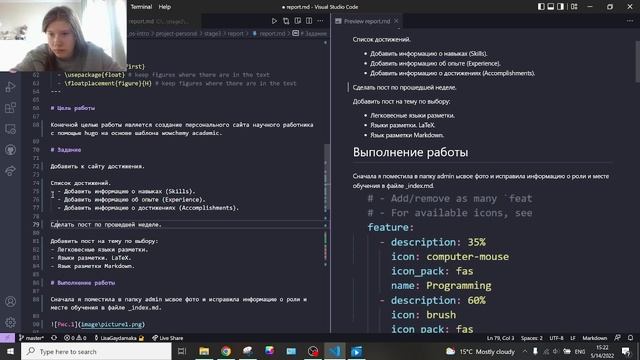
Task: Click the project-personal breadcrumb segment
Action: [x=176, y=33]
